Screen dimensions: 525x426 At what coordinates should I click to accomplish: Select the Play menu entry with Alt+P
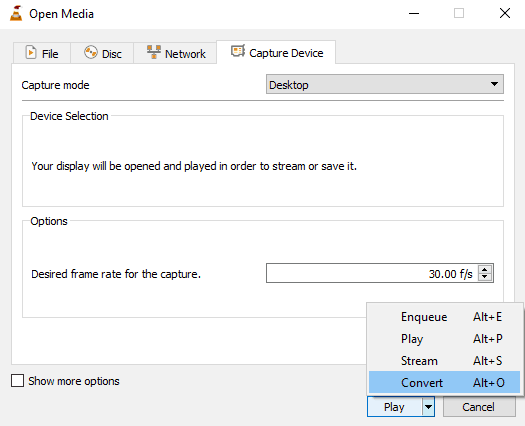click(444, 339)
